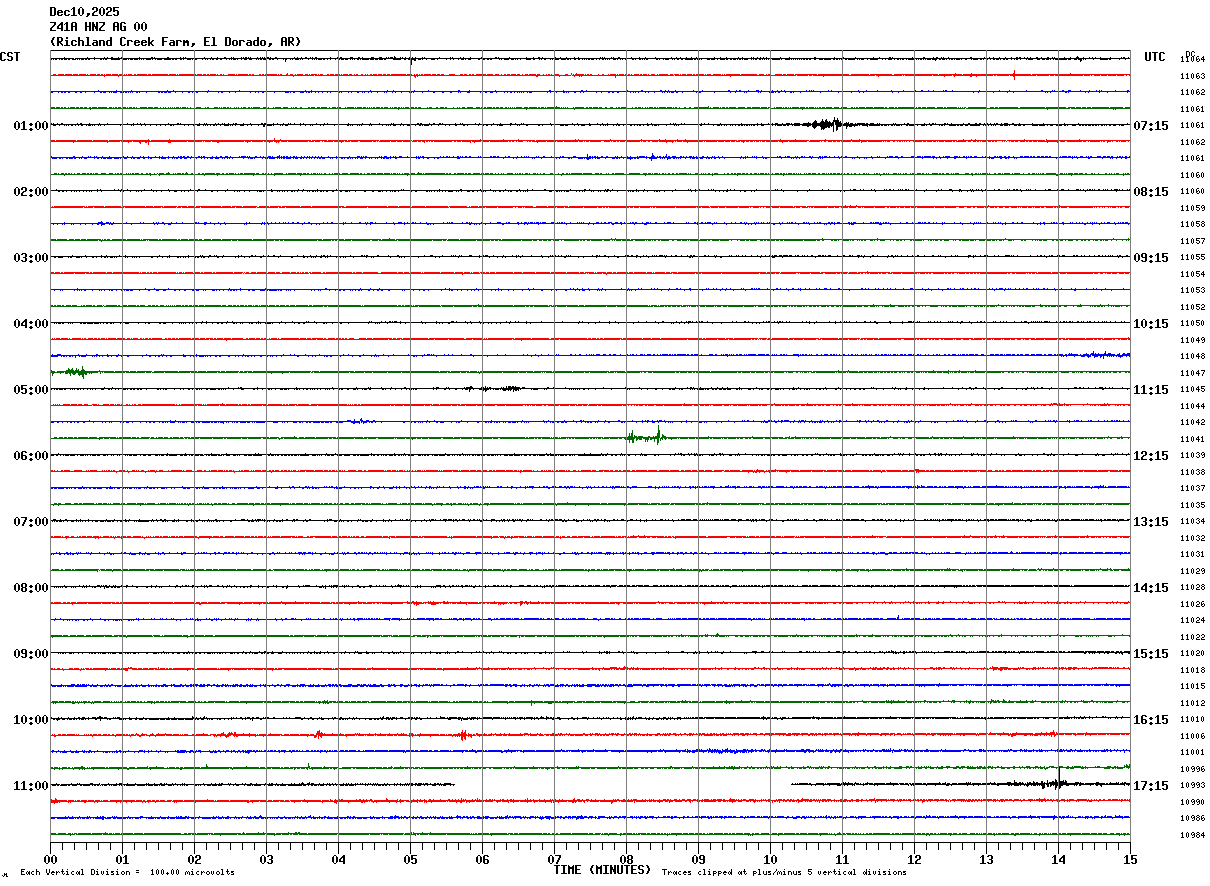Viewport: 1210px width, 886px height.
Task: Click the red trace spike just before minute 6
Action: 463,735
